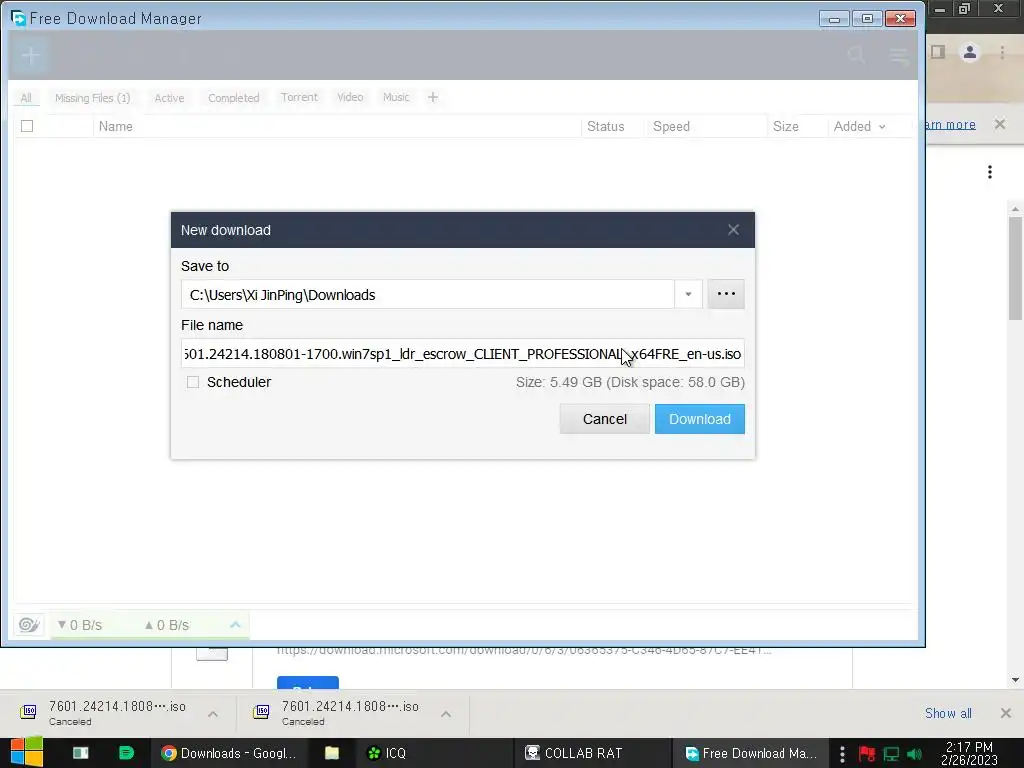Toggle the select-all downloads checkbox
The width and height of the screenshot is (1024, 768).
click(x=27, y=126)
